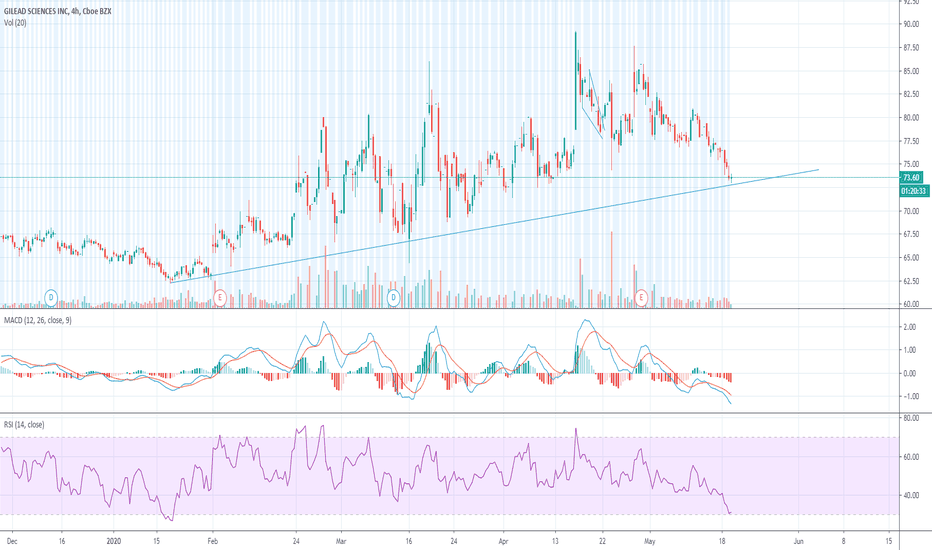932x550 pixels.
Task: Click the current price label 73.60
Action: pos(911,177)
